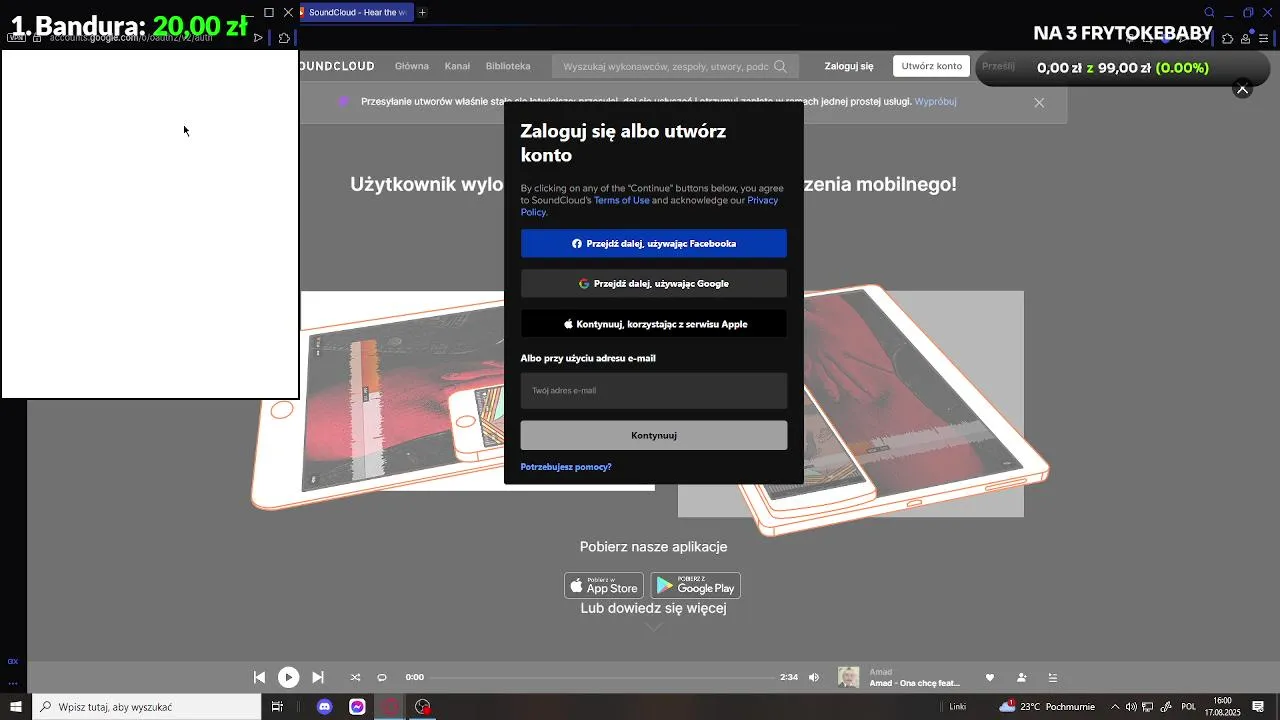This screenshot has height=720, width=1280.
Task: Open the 'Amad - Ona chcę feat...' track title
Action: [914, 683]
